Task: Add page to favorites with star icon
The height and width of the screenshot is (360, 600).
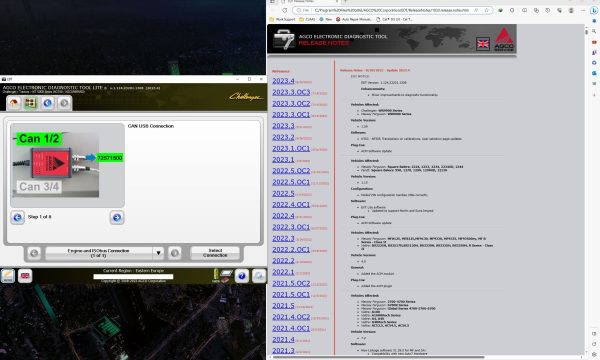Action: point(487,10)
